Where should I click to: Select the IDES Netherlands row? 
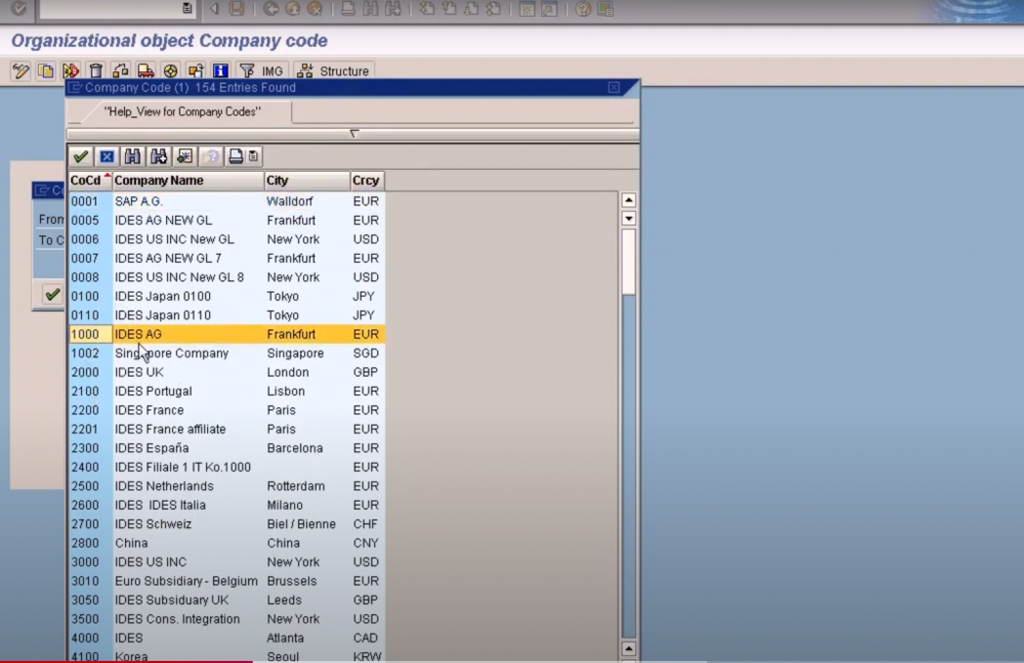[x=227, y=485]
